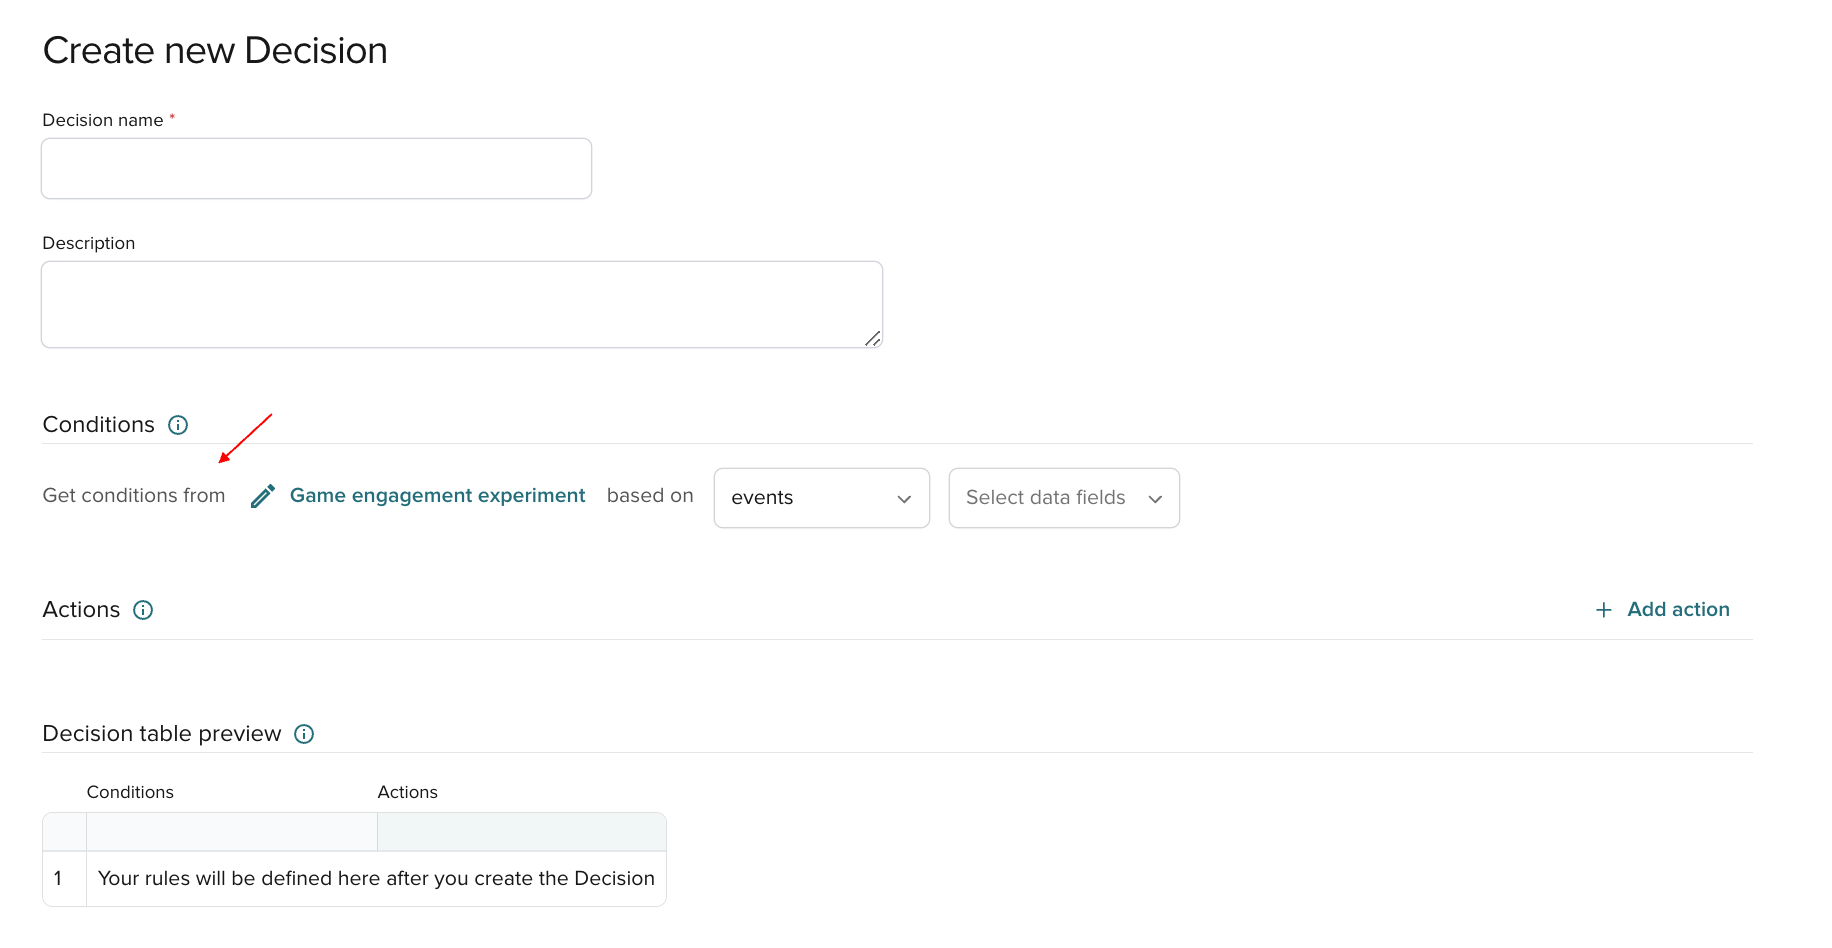The image size is (1832, 948).
Task: Click the Conditions info icon
Action: click(x=178, y=425)
